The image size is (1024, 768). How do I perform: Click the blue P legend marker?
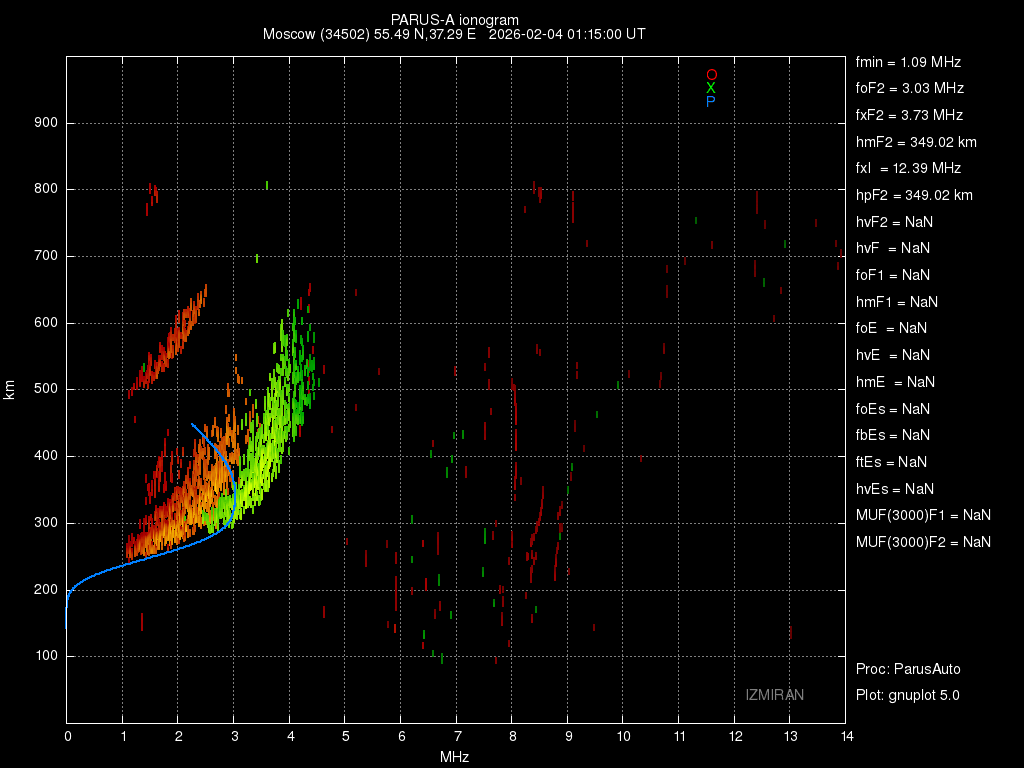pos(711,101)
